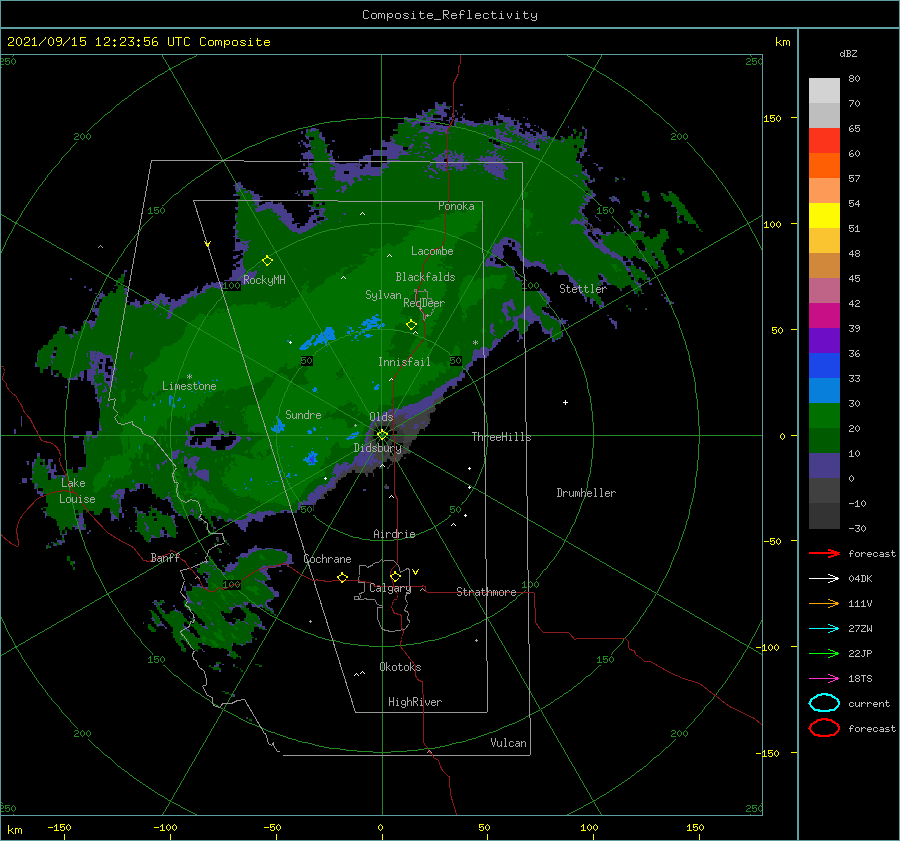Click the magenta dBZ legend swatch
Viewport: 900px width, 841px height.
click(824, 315)
